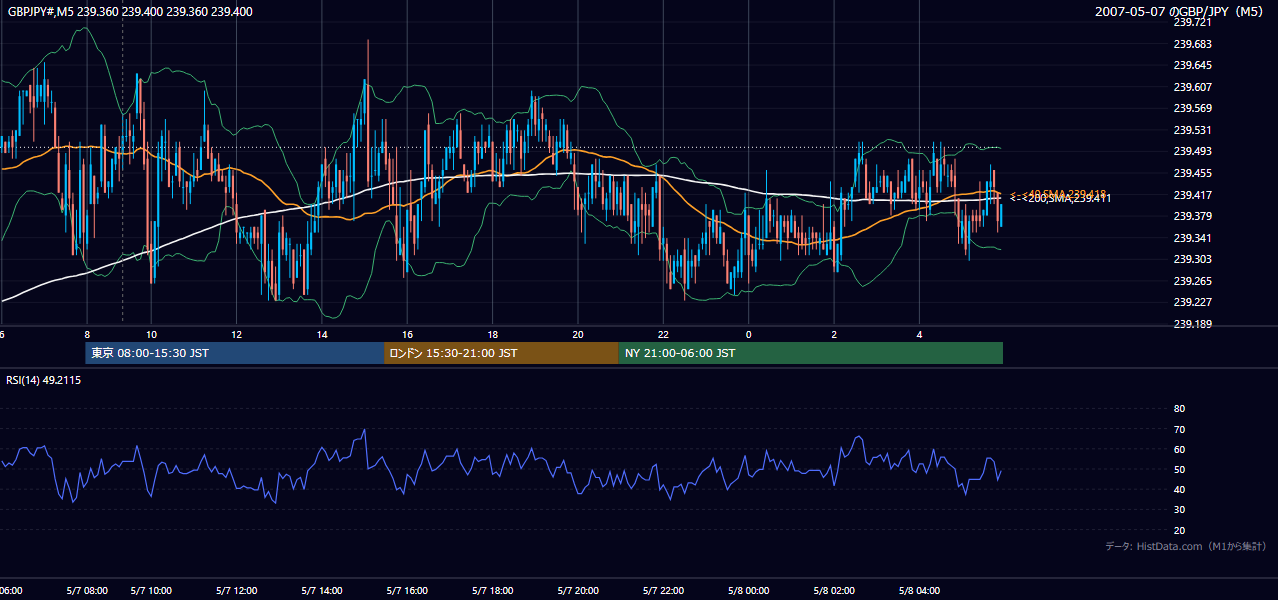
Task: Click the 5/7 18:00 time axis label
Action: coord(493,590)
